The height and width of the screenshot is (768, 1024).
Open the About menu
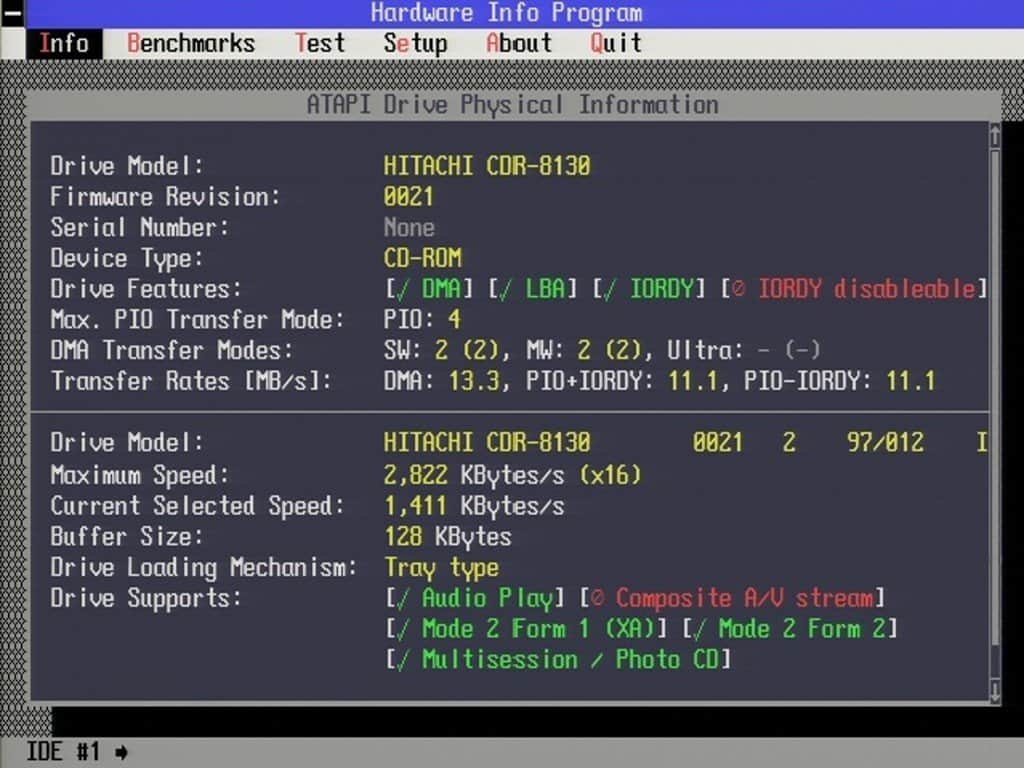[x=519, y=44]
